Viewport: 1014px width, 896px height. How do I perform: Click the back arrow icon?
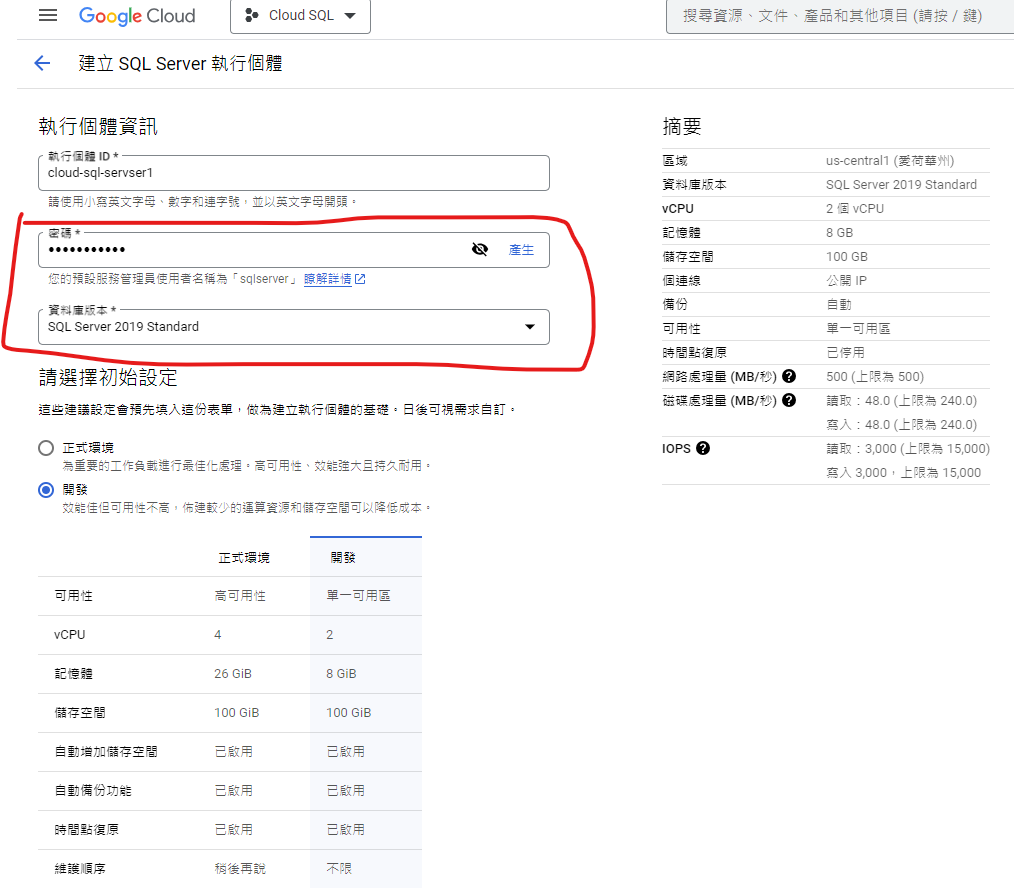click(42, 64)
